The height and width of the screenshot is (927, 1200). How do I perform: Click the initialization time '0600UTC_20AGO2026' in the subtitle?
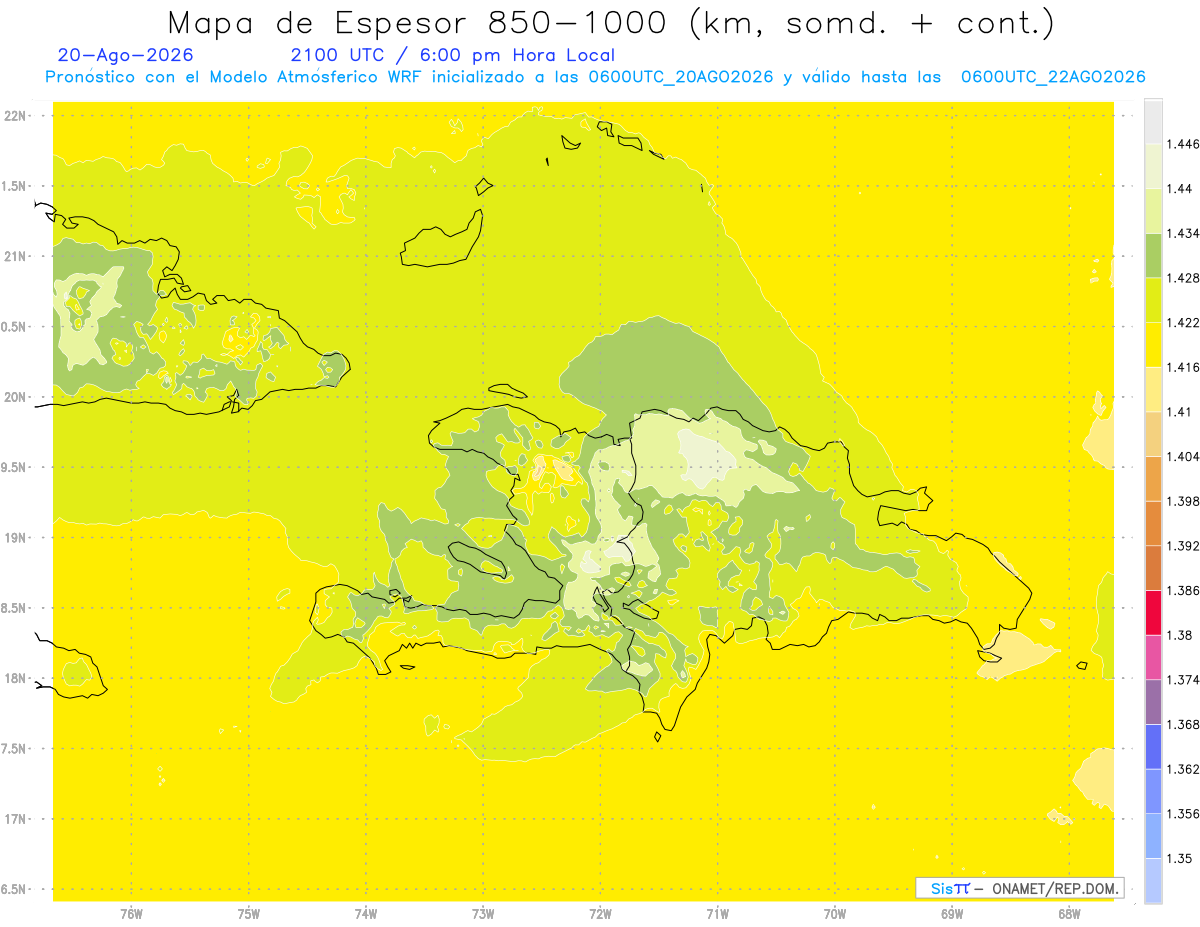(681, 77)
